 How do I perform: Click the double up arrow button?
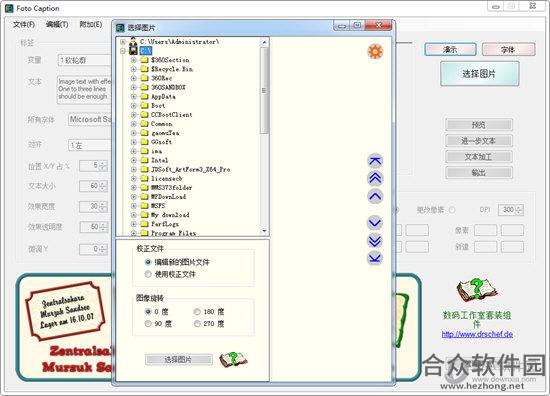[x=375, y=178]
